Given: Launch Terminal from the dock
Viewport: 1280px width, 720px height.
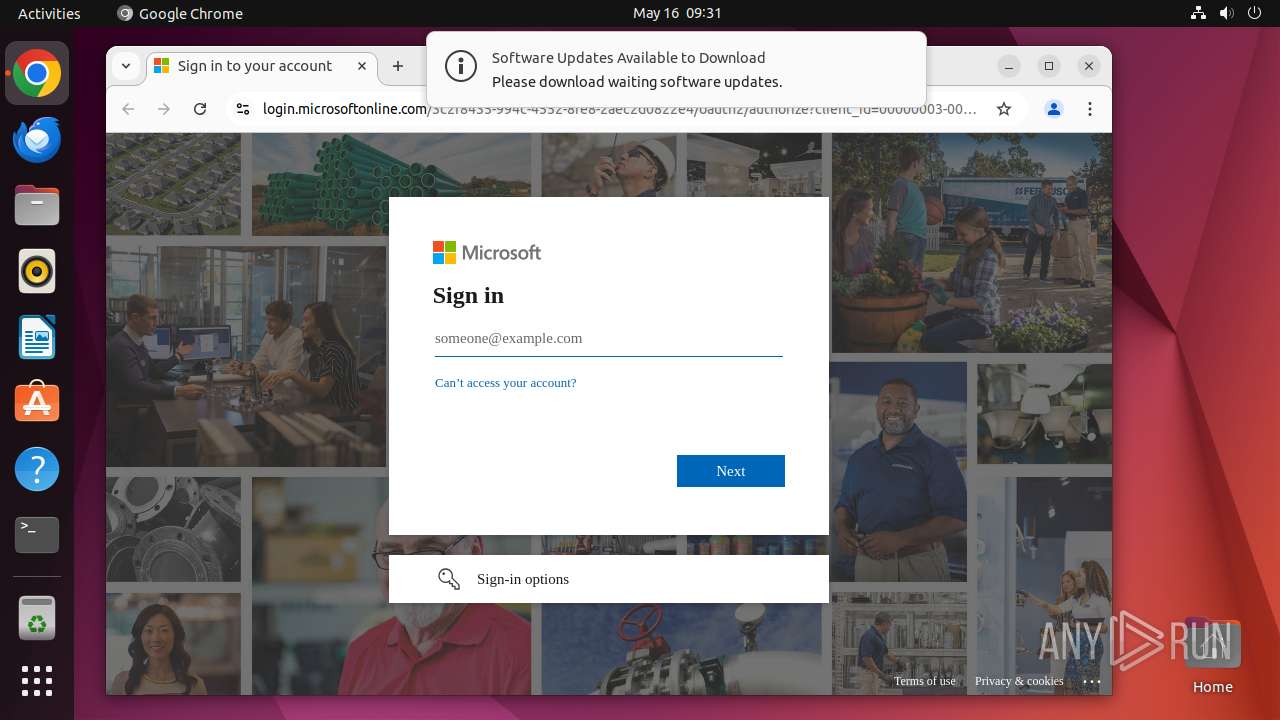Looking at the screenshot, I should (x=37, y=534).
